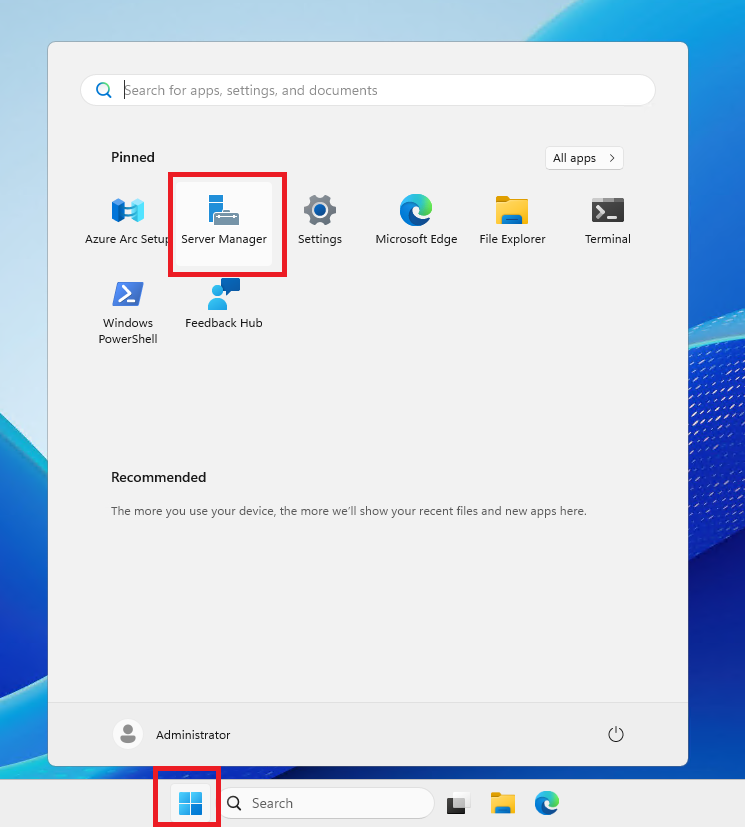The image size is (745, 827).
Task: Launch Terminal from pinned apps
Action: click(x=608, y=220)
